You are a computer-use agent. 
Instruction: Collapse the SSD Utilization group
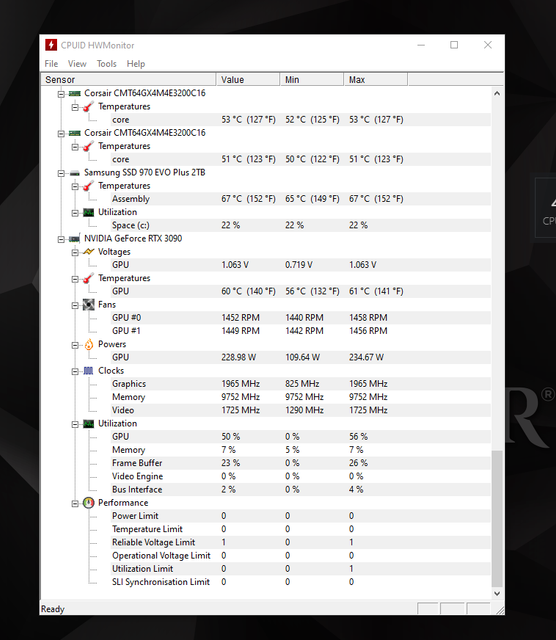pyautogui.click(x=75, y=213)
